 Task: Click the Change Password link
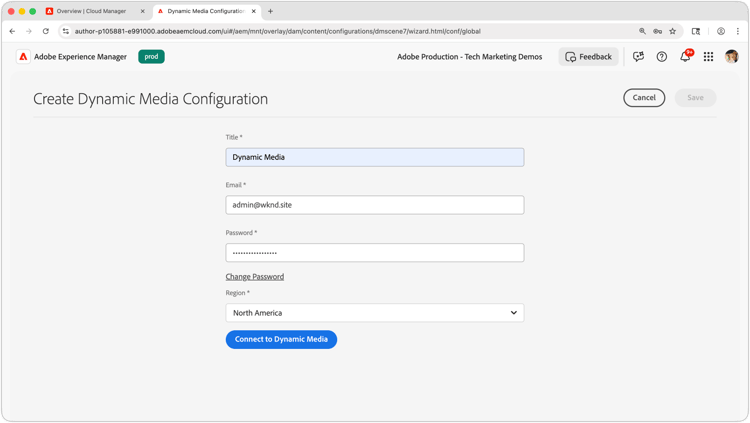point(254,277)
